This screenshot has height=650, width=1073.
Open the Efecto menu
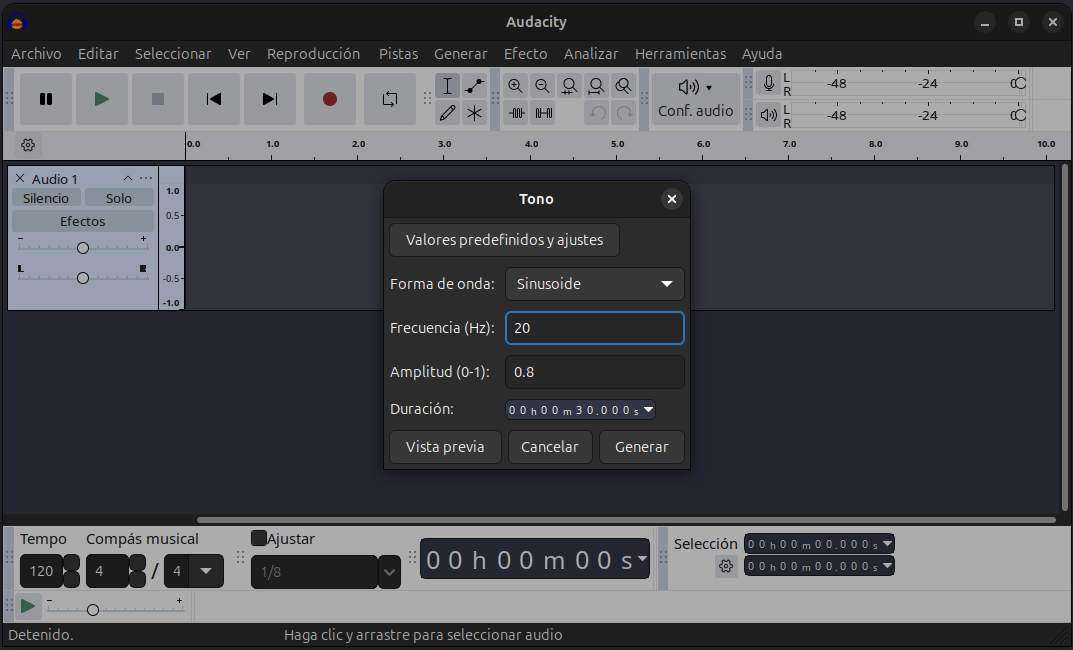[526, 54]
